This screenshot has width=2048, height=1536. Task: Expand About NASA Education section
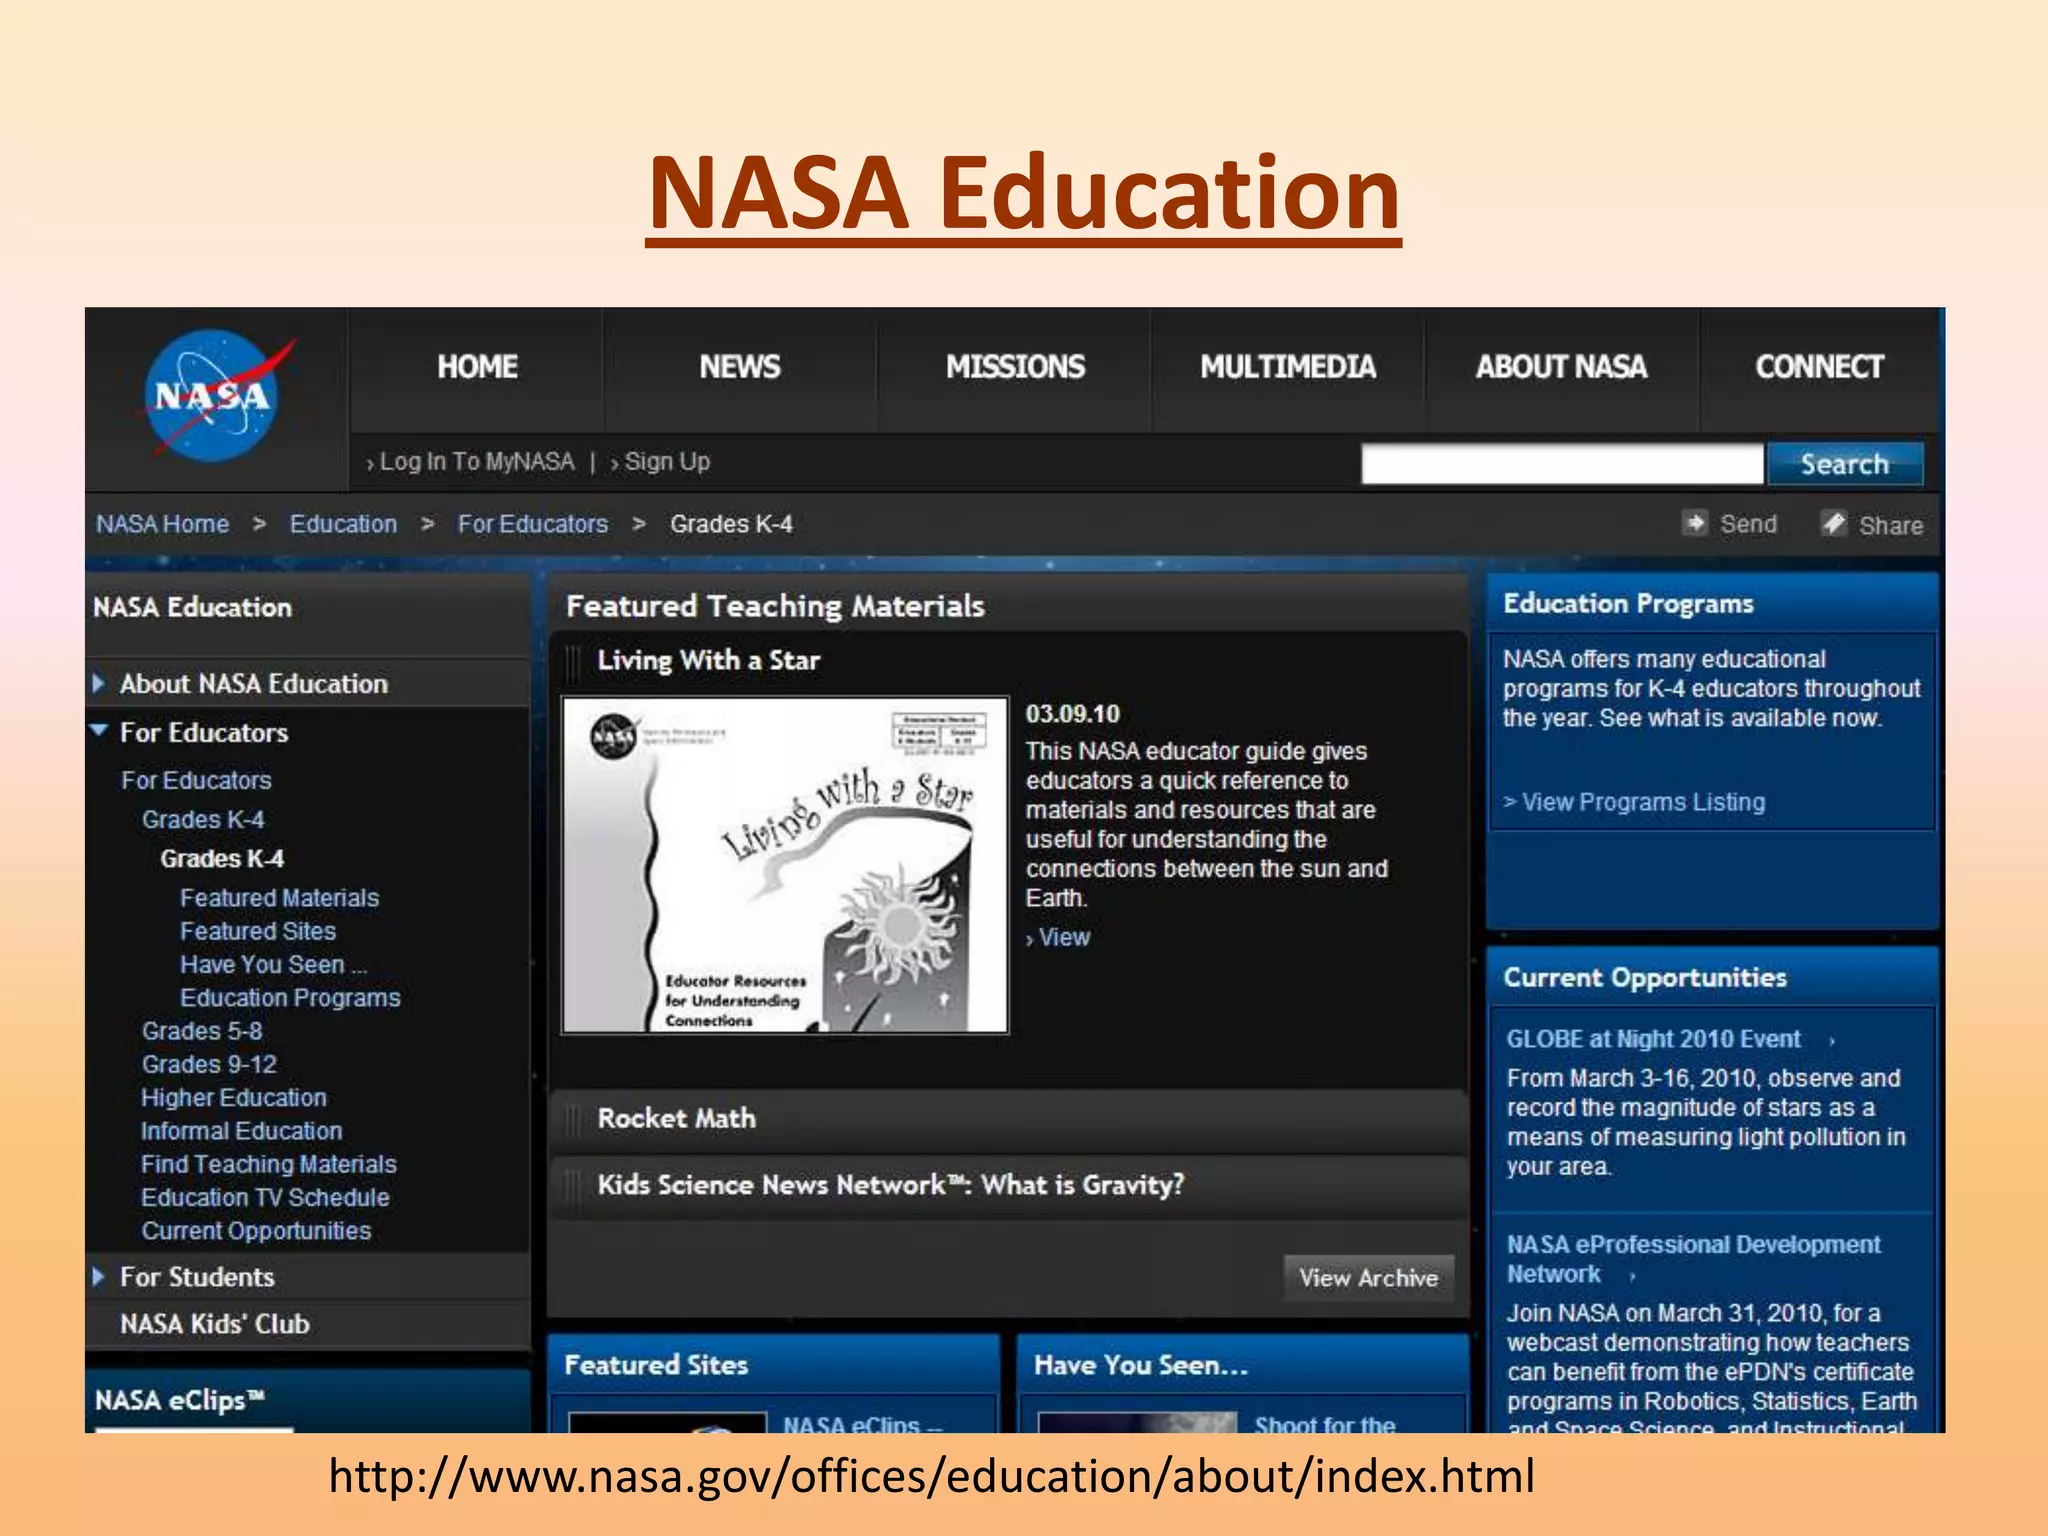pos(99,684)
